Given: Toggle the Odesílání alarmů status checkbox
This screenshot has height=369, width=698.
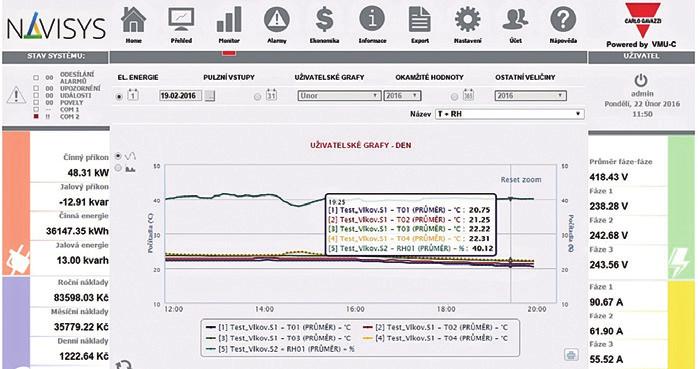Looking at the screenshot, I should point(36,77).
